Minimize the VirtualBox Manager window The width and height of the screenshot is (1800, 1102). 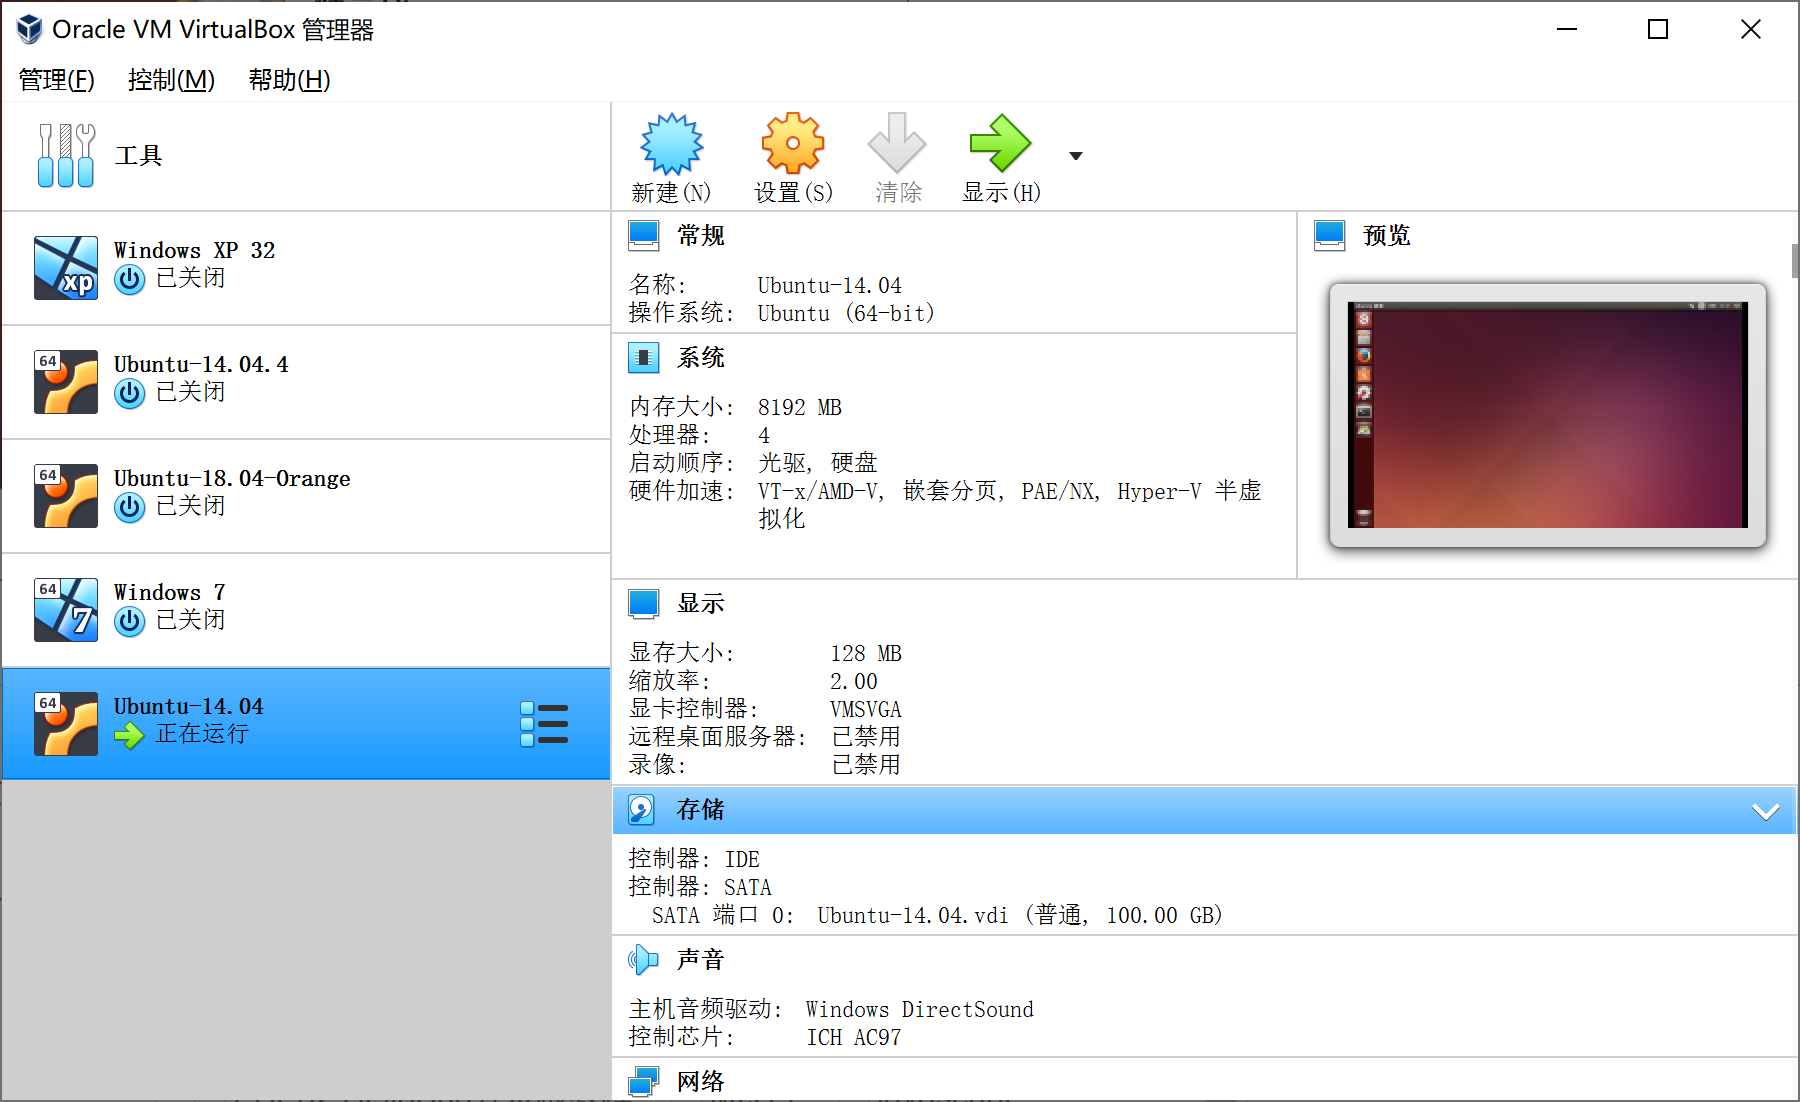[1567, 29]
